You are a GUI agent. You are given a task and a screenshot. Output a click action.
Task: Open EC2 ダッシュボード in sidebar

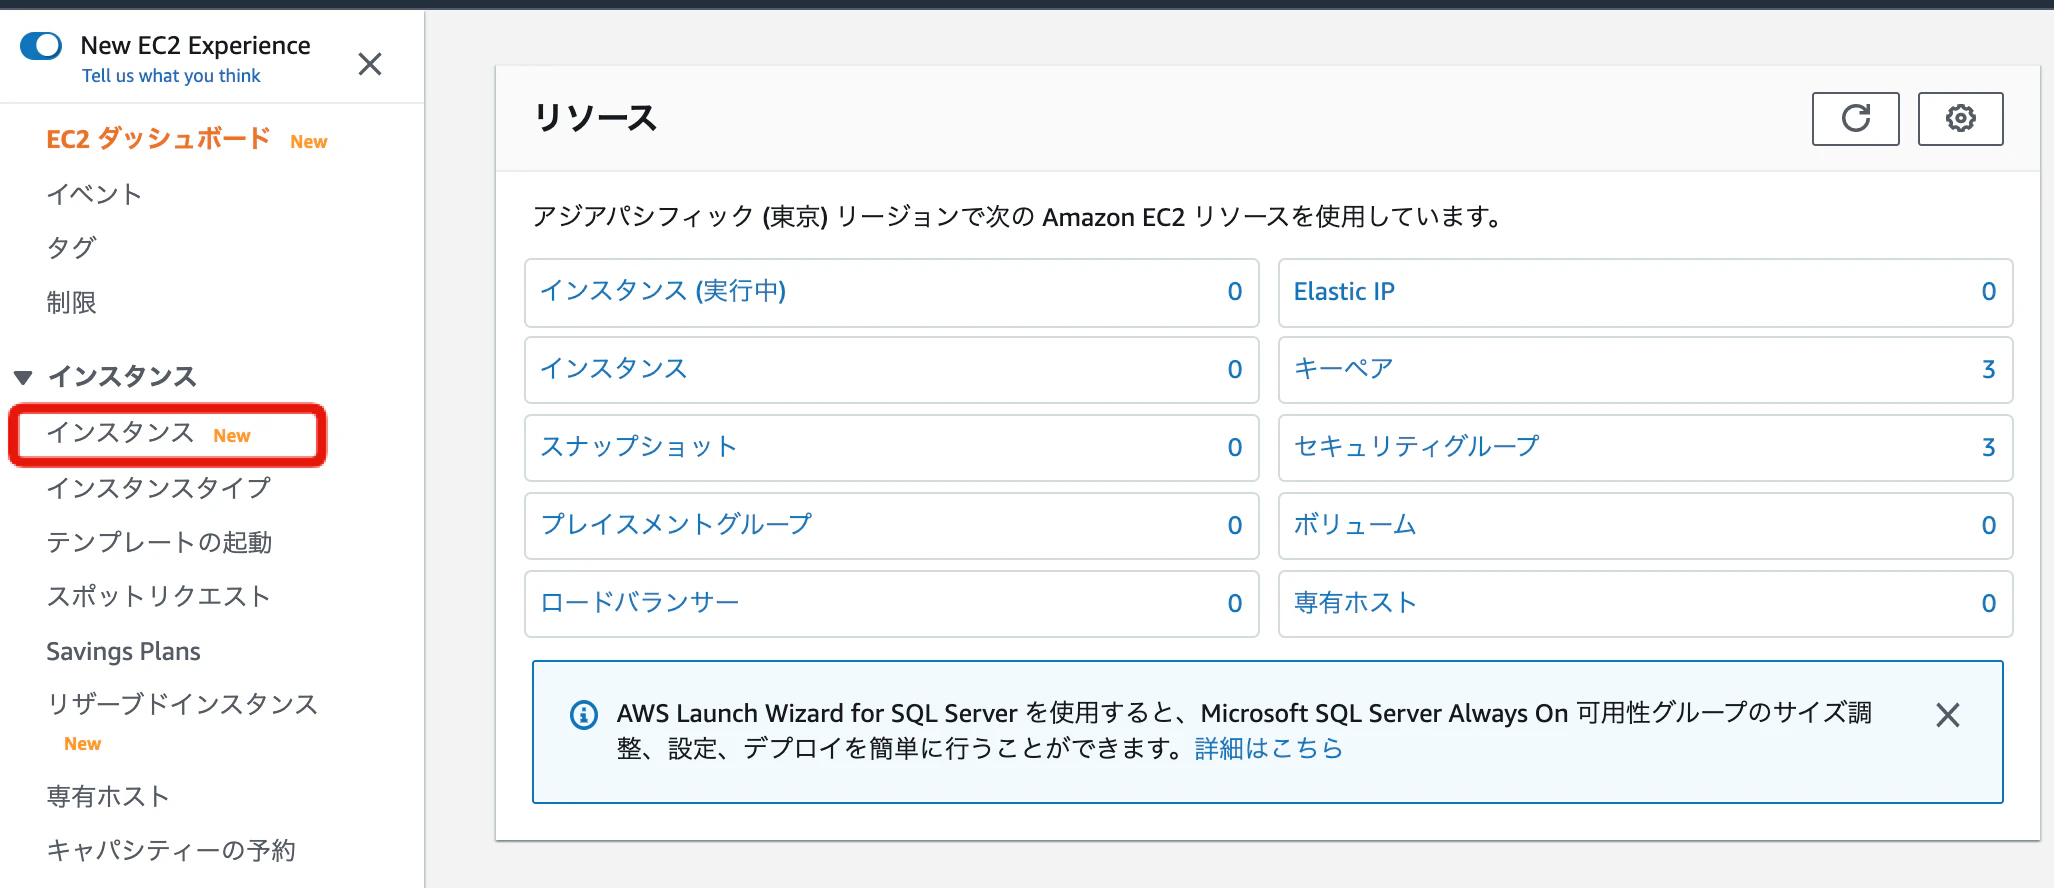point(158,139)
